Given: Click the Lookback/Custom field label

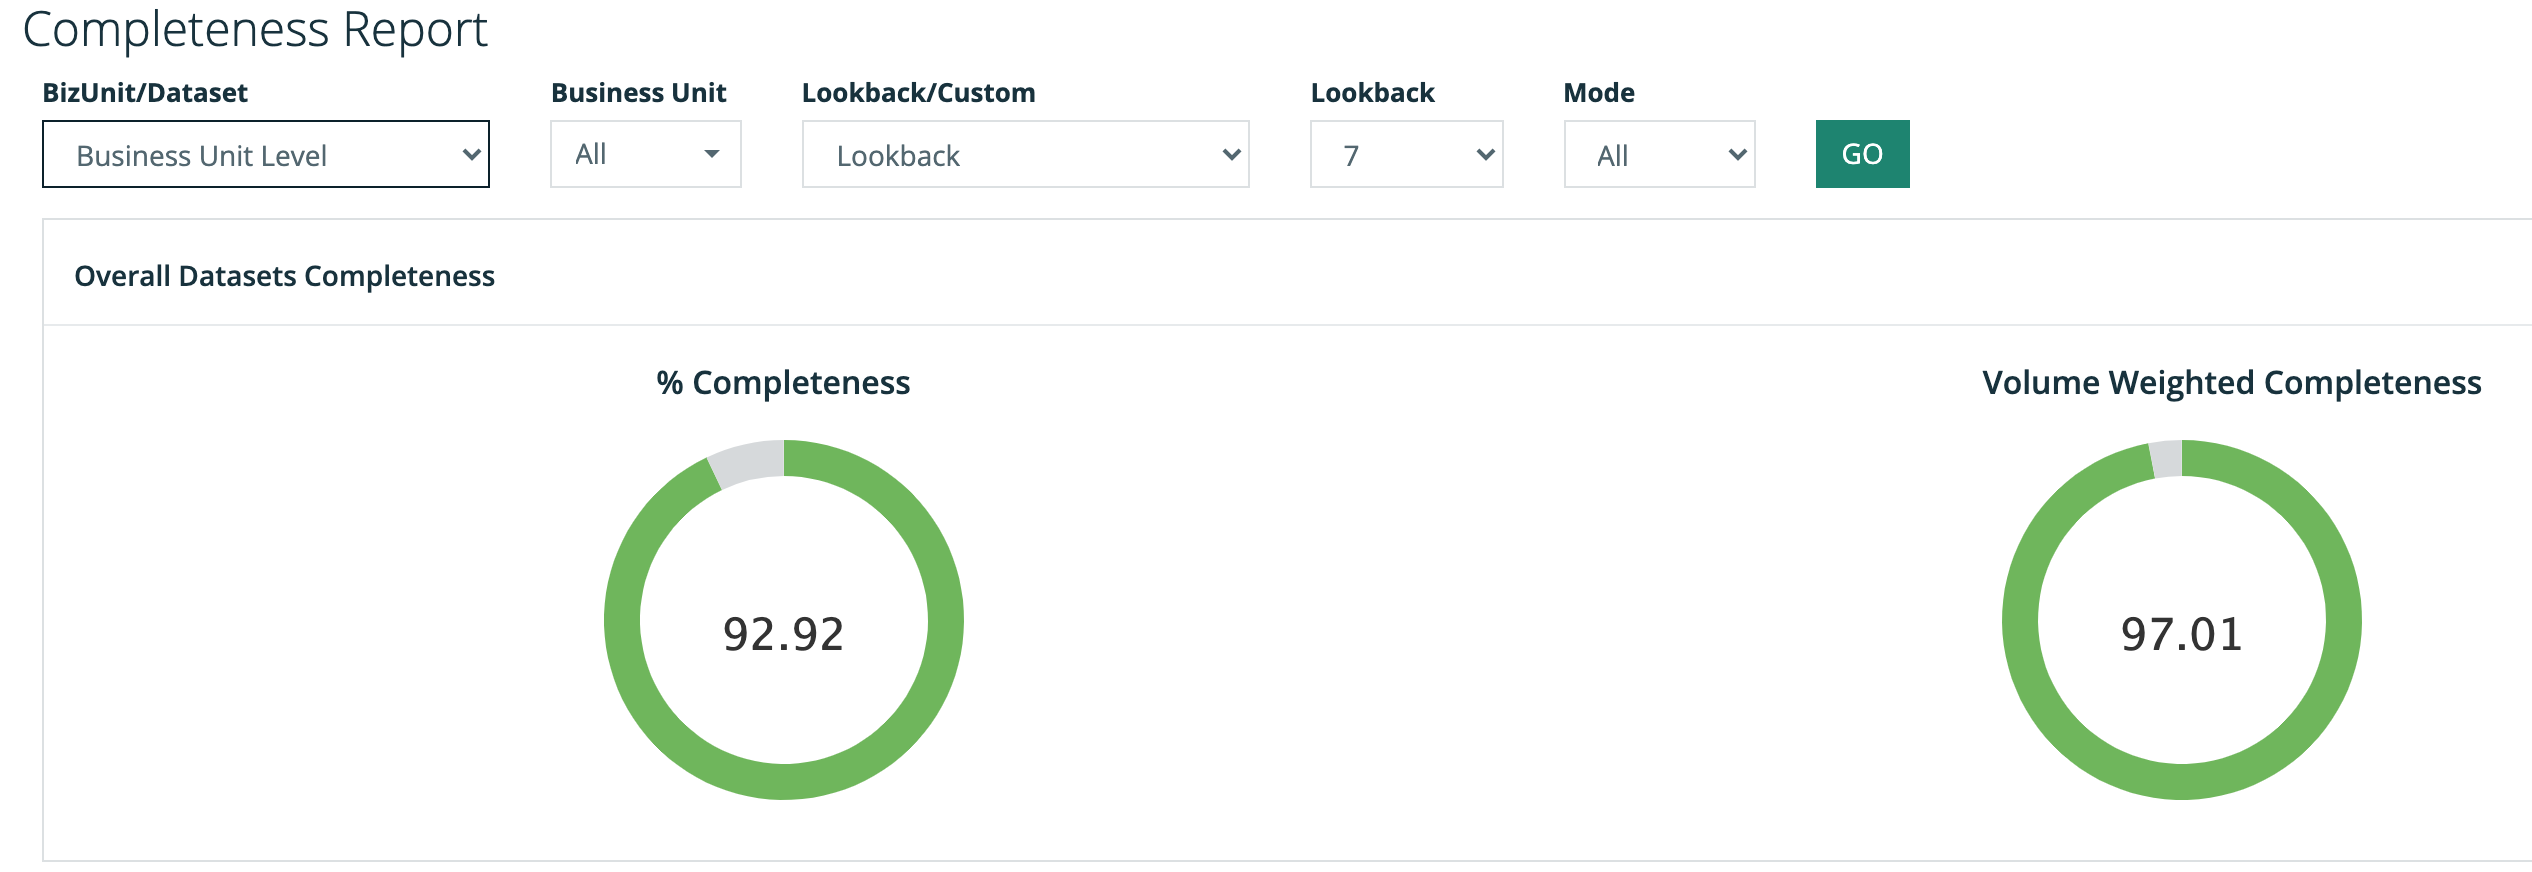Looking at the screenshot, I should coord(918,93).
